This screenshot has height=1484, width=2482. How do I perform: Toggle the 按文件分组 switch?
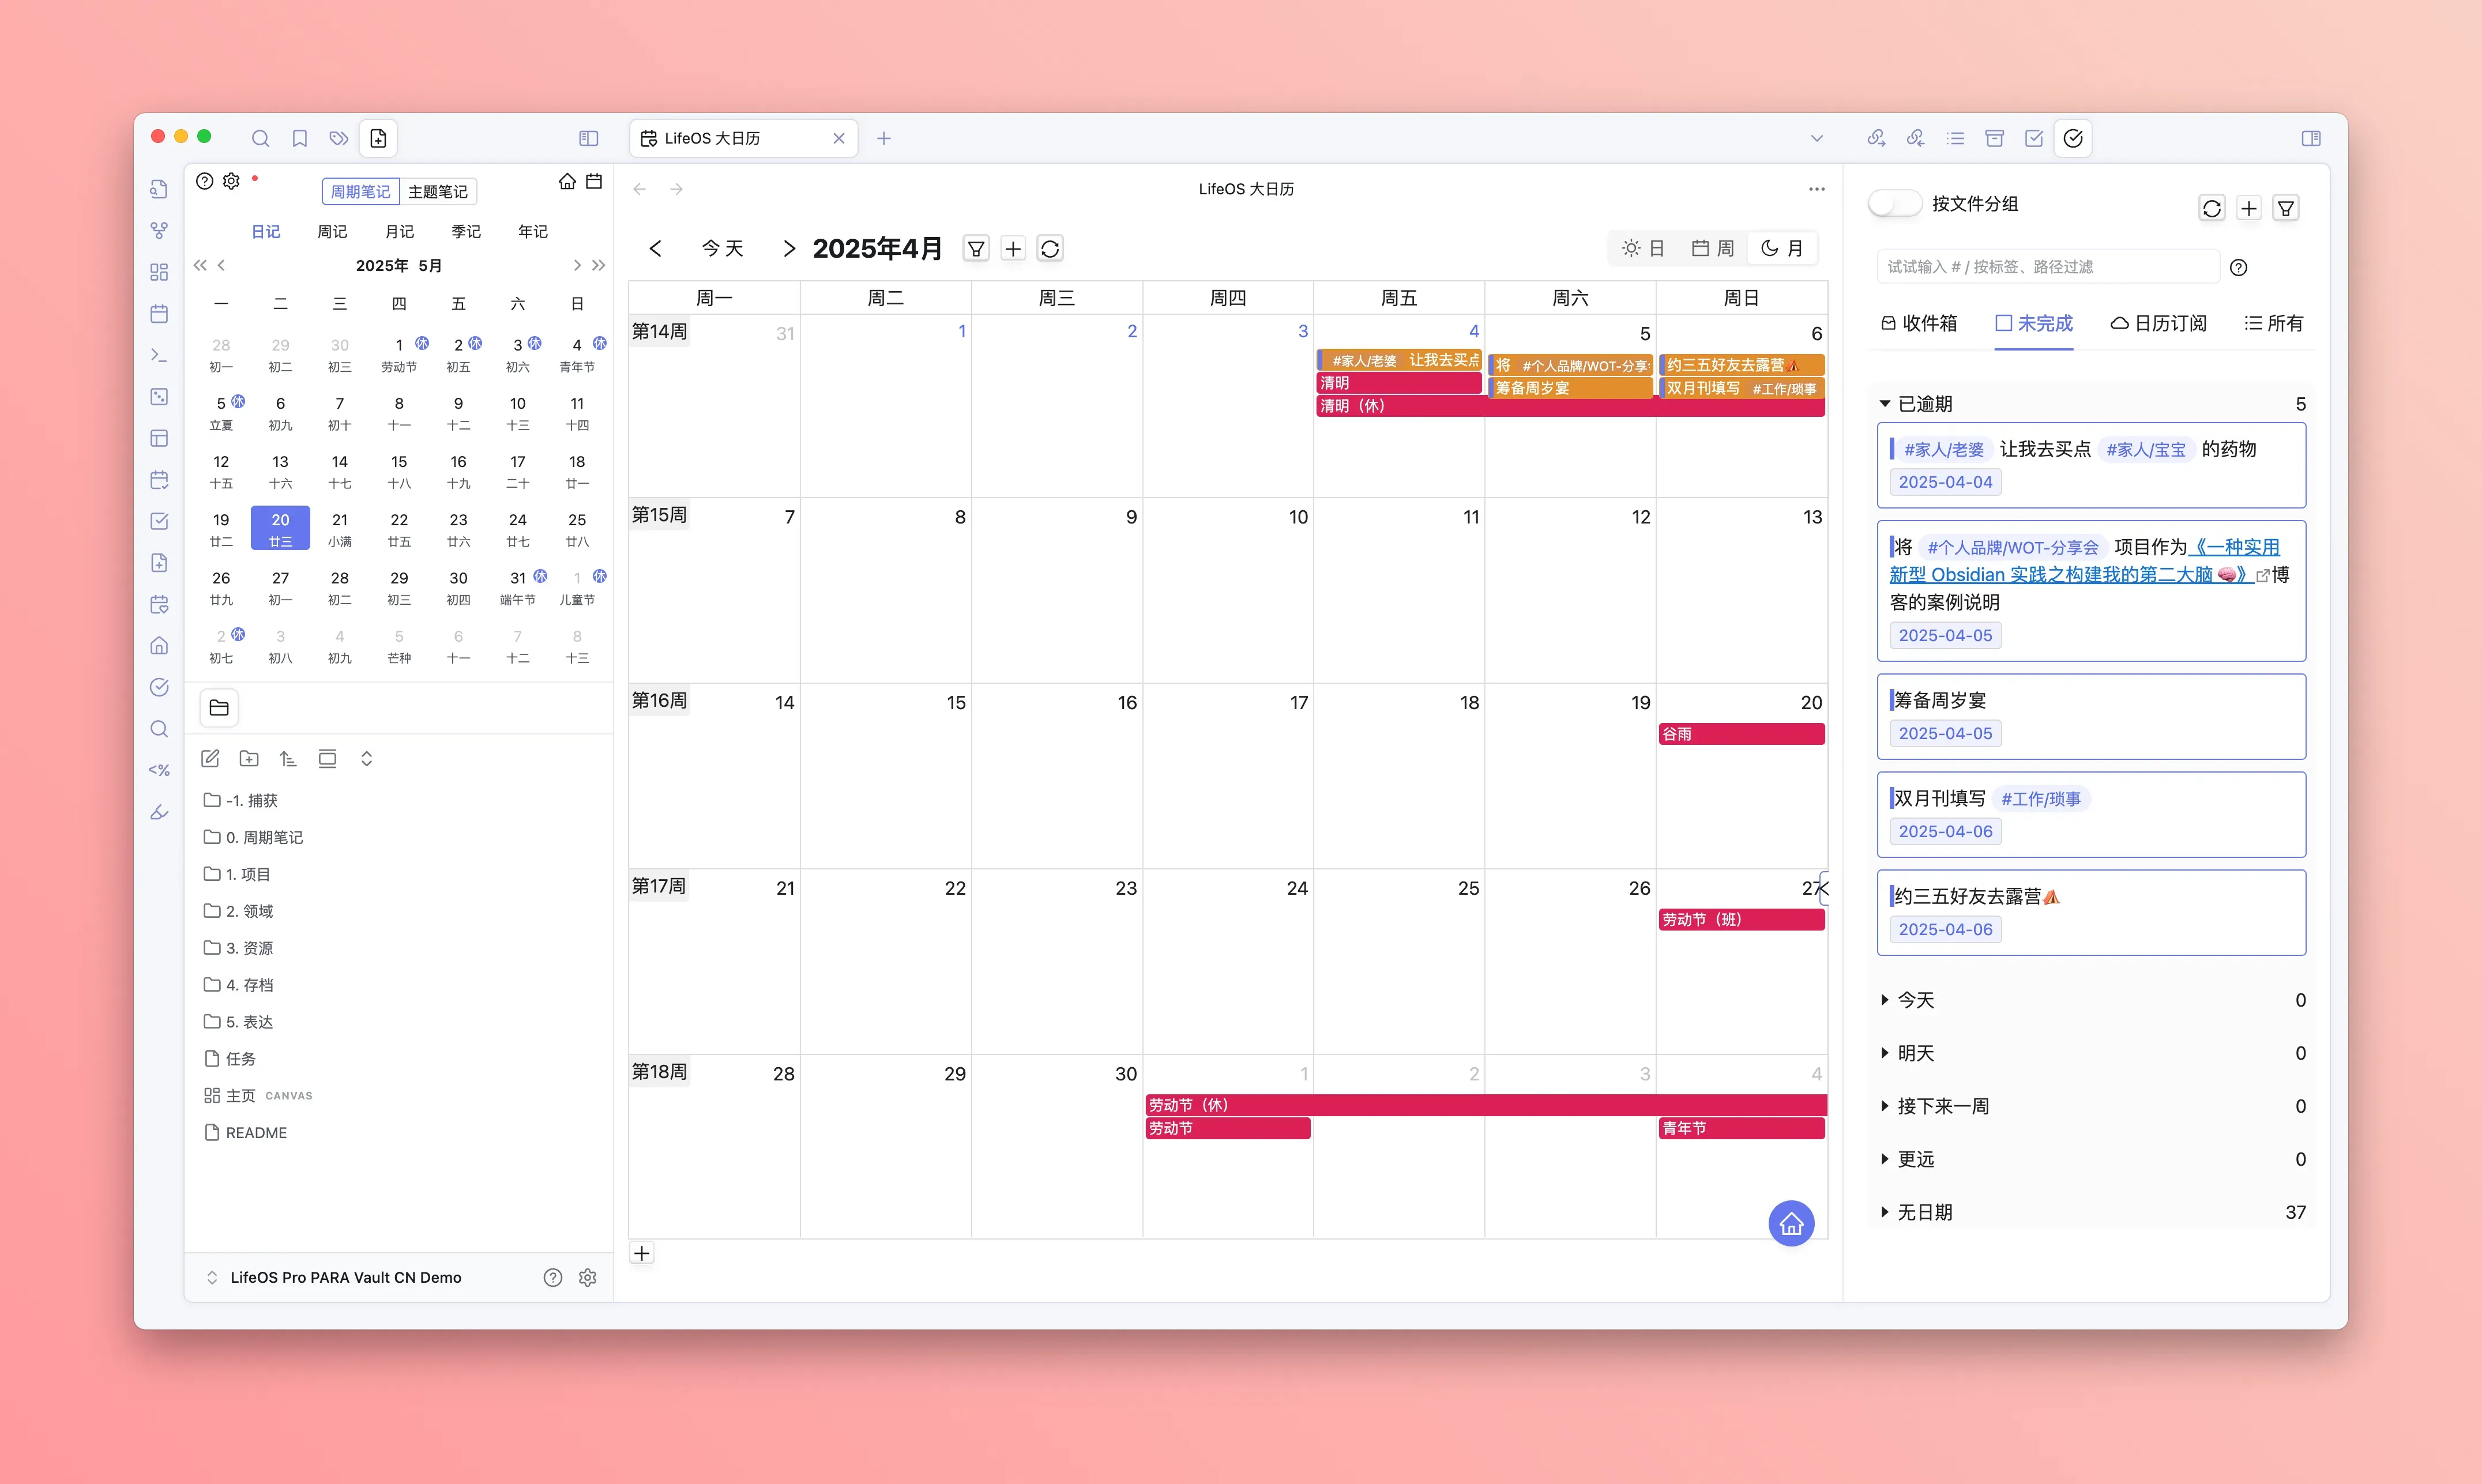1895,204
